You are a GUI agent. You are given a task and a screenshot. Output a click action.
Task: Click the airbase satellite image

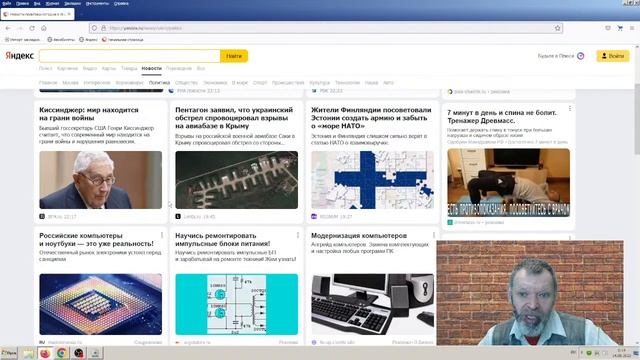pos(236,180)
